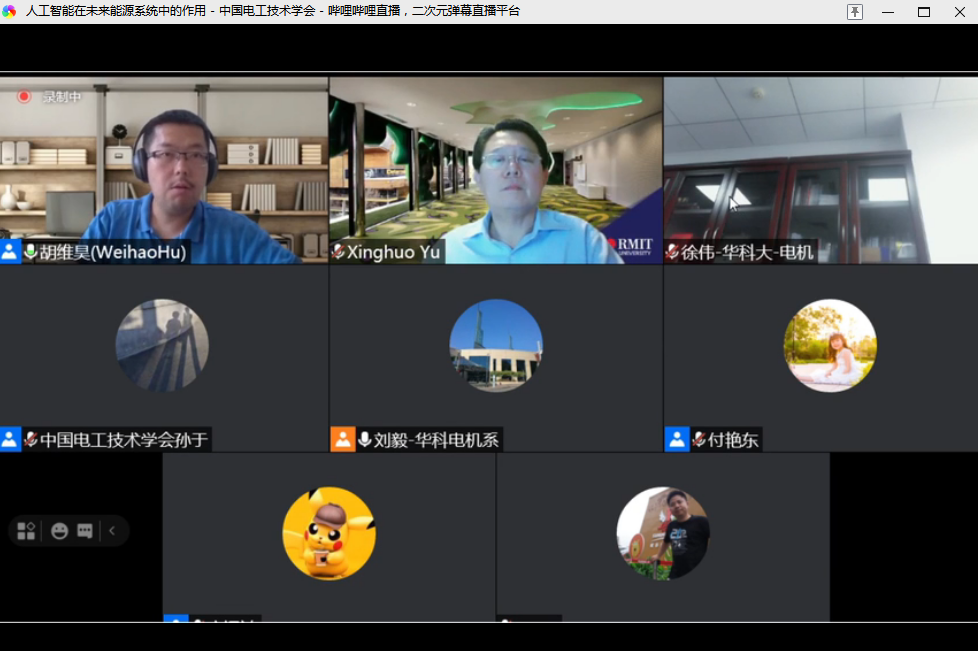Click blue user icon beside 胡维昊(WeihaoHu)

10,252
